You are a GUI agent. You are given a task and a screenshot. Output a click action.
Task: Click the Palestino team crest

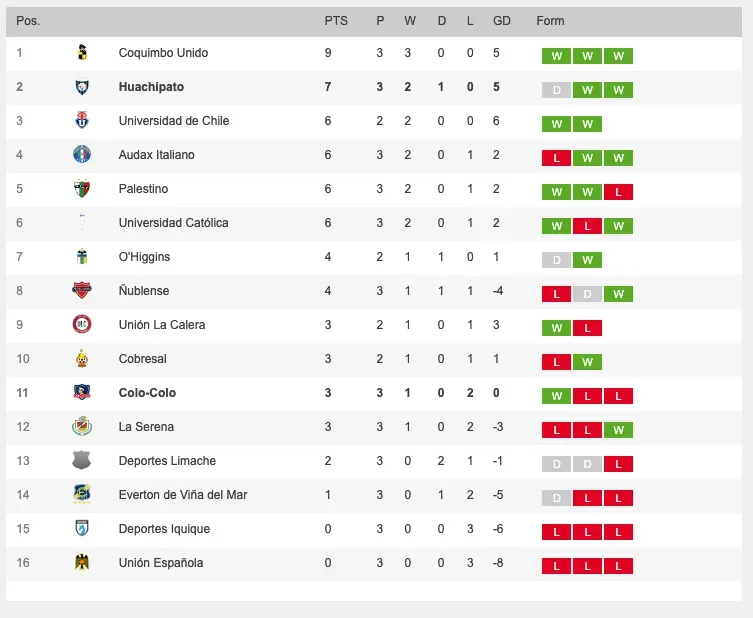point(83,189)
